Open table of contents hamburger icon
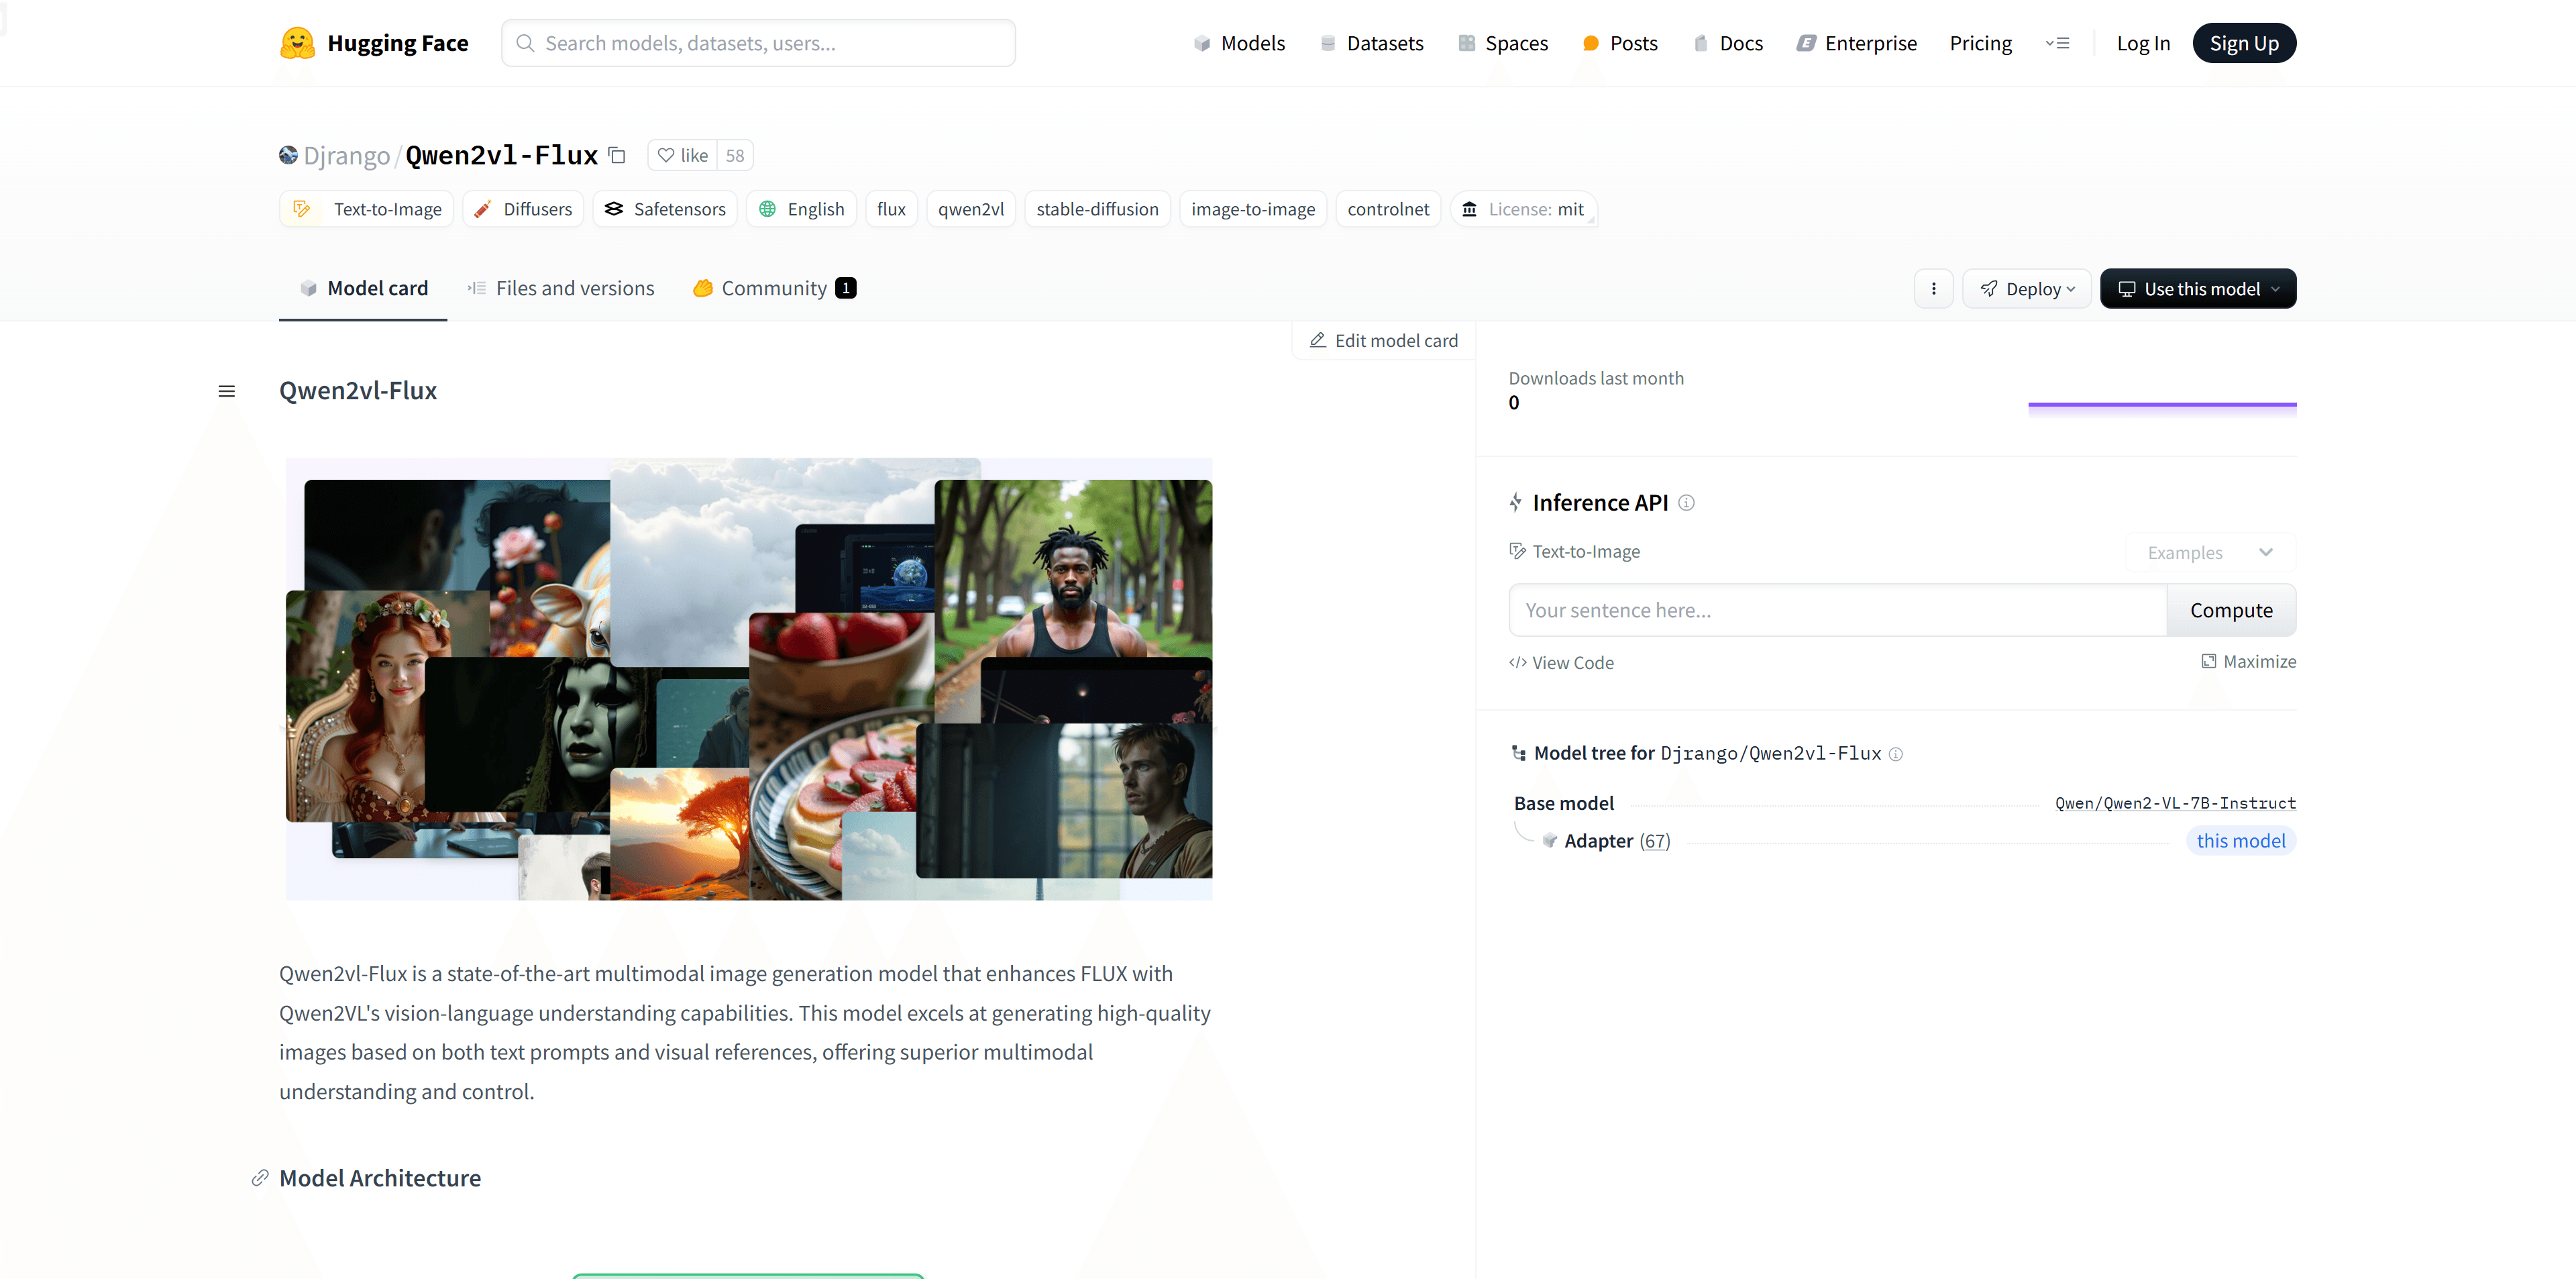This screenshot has height=1279, width=2576. point(227,391)
